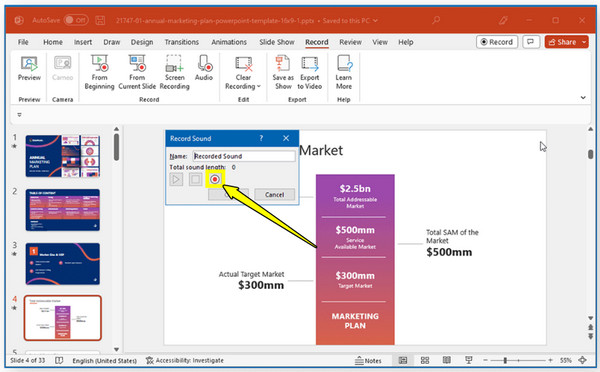Click the help question mark in Record Sound dialog
This screenshot has height=372, width=600.
click(261, 138)
